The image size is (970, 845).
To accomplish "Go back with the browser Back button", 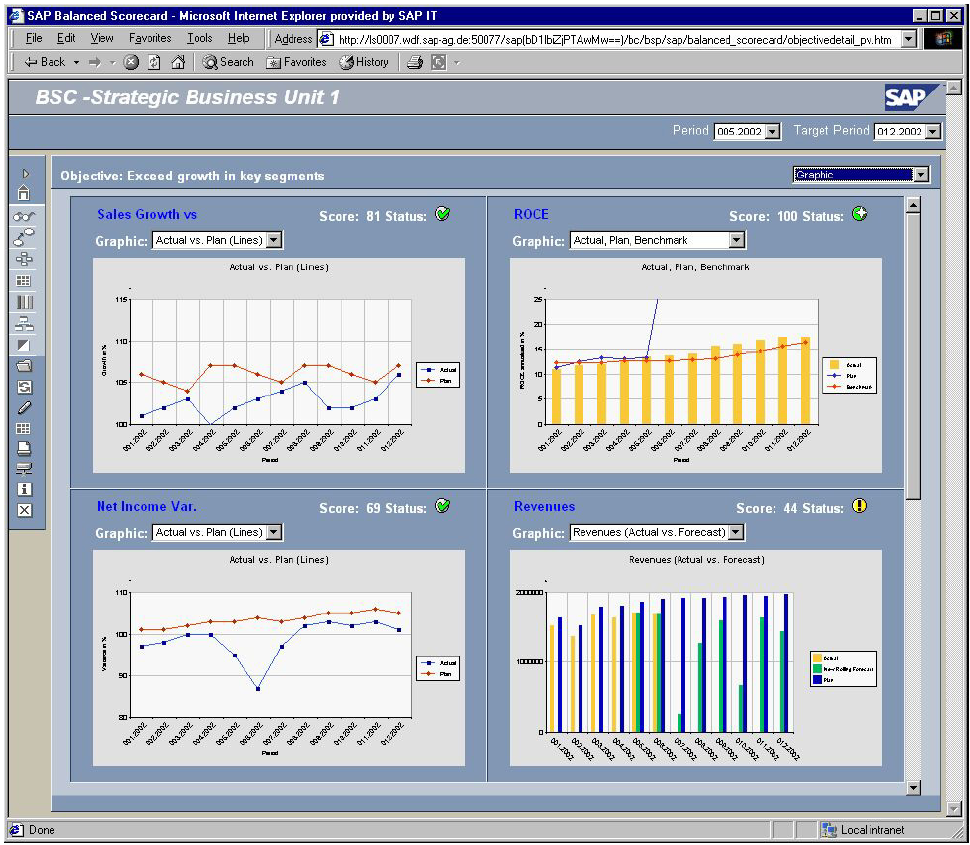I will 45,62.
